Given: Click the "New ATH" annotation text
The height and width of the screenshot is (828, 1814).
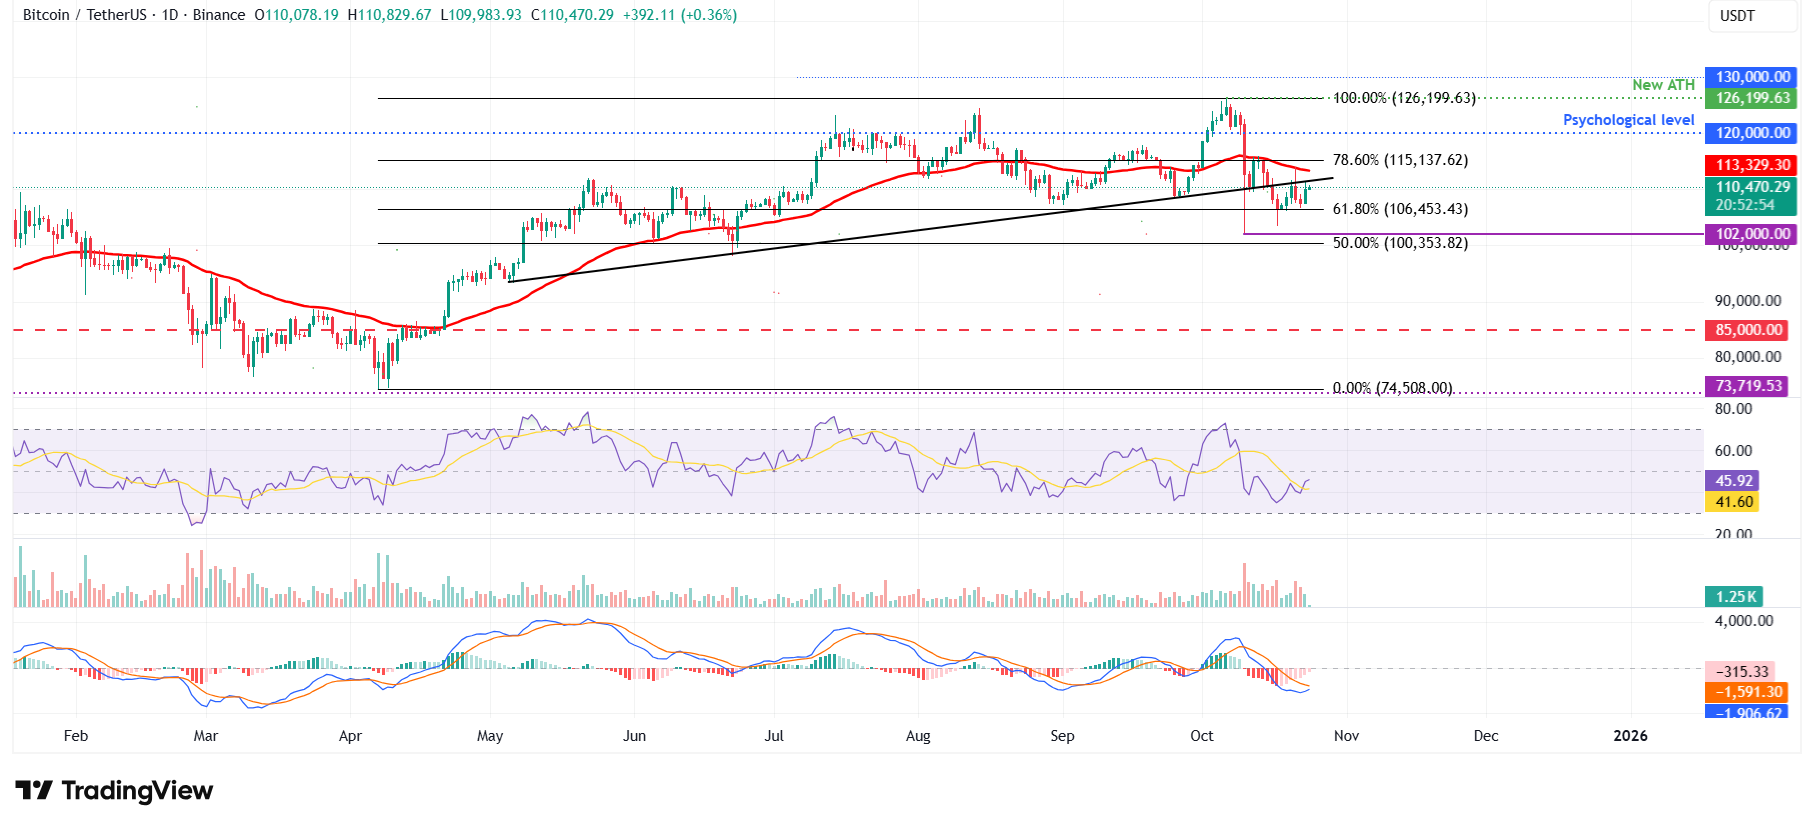Looking at the screenshot, I should [x=1663, y=85].
